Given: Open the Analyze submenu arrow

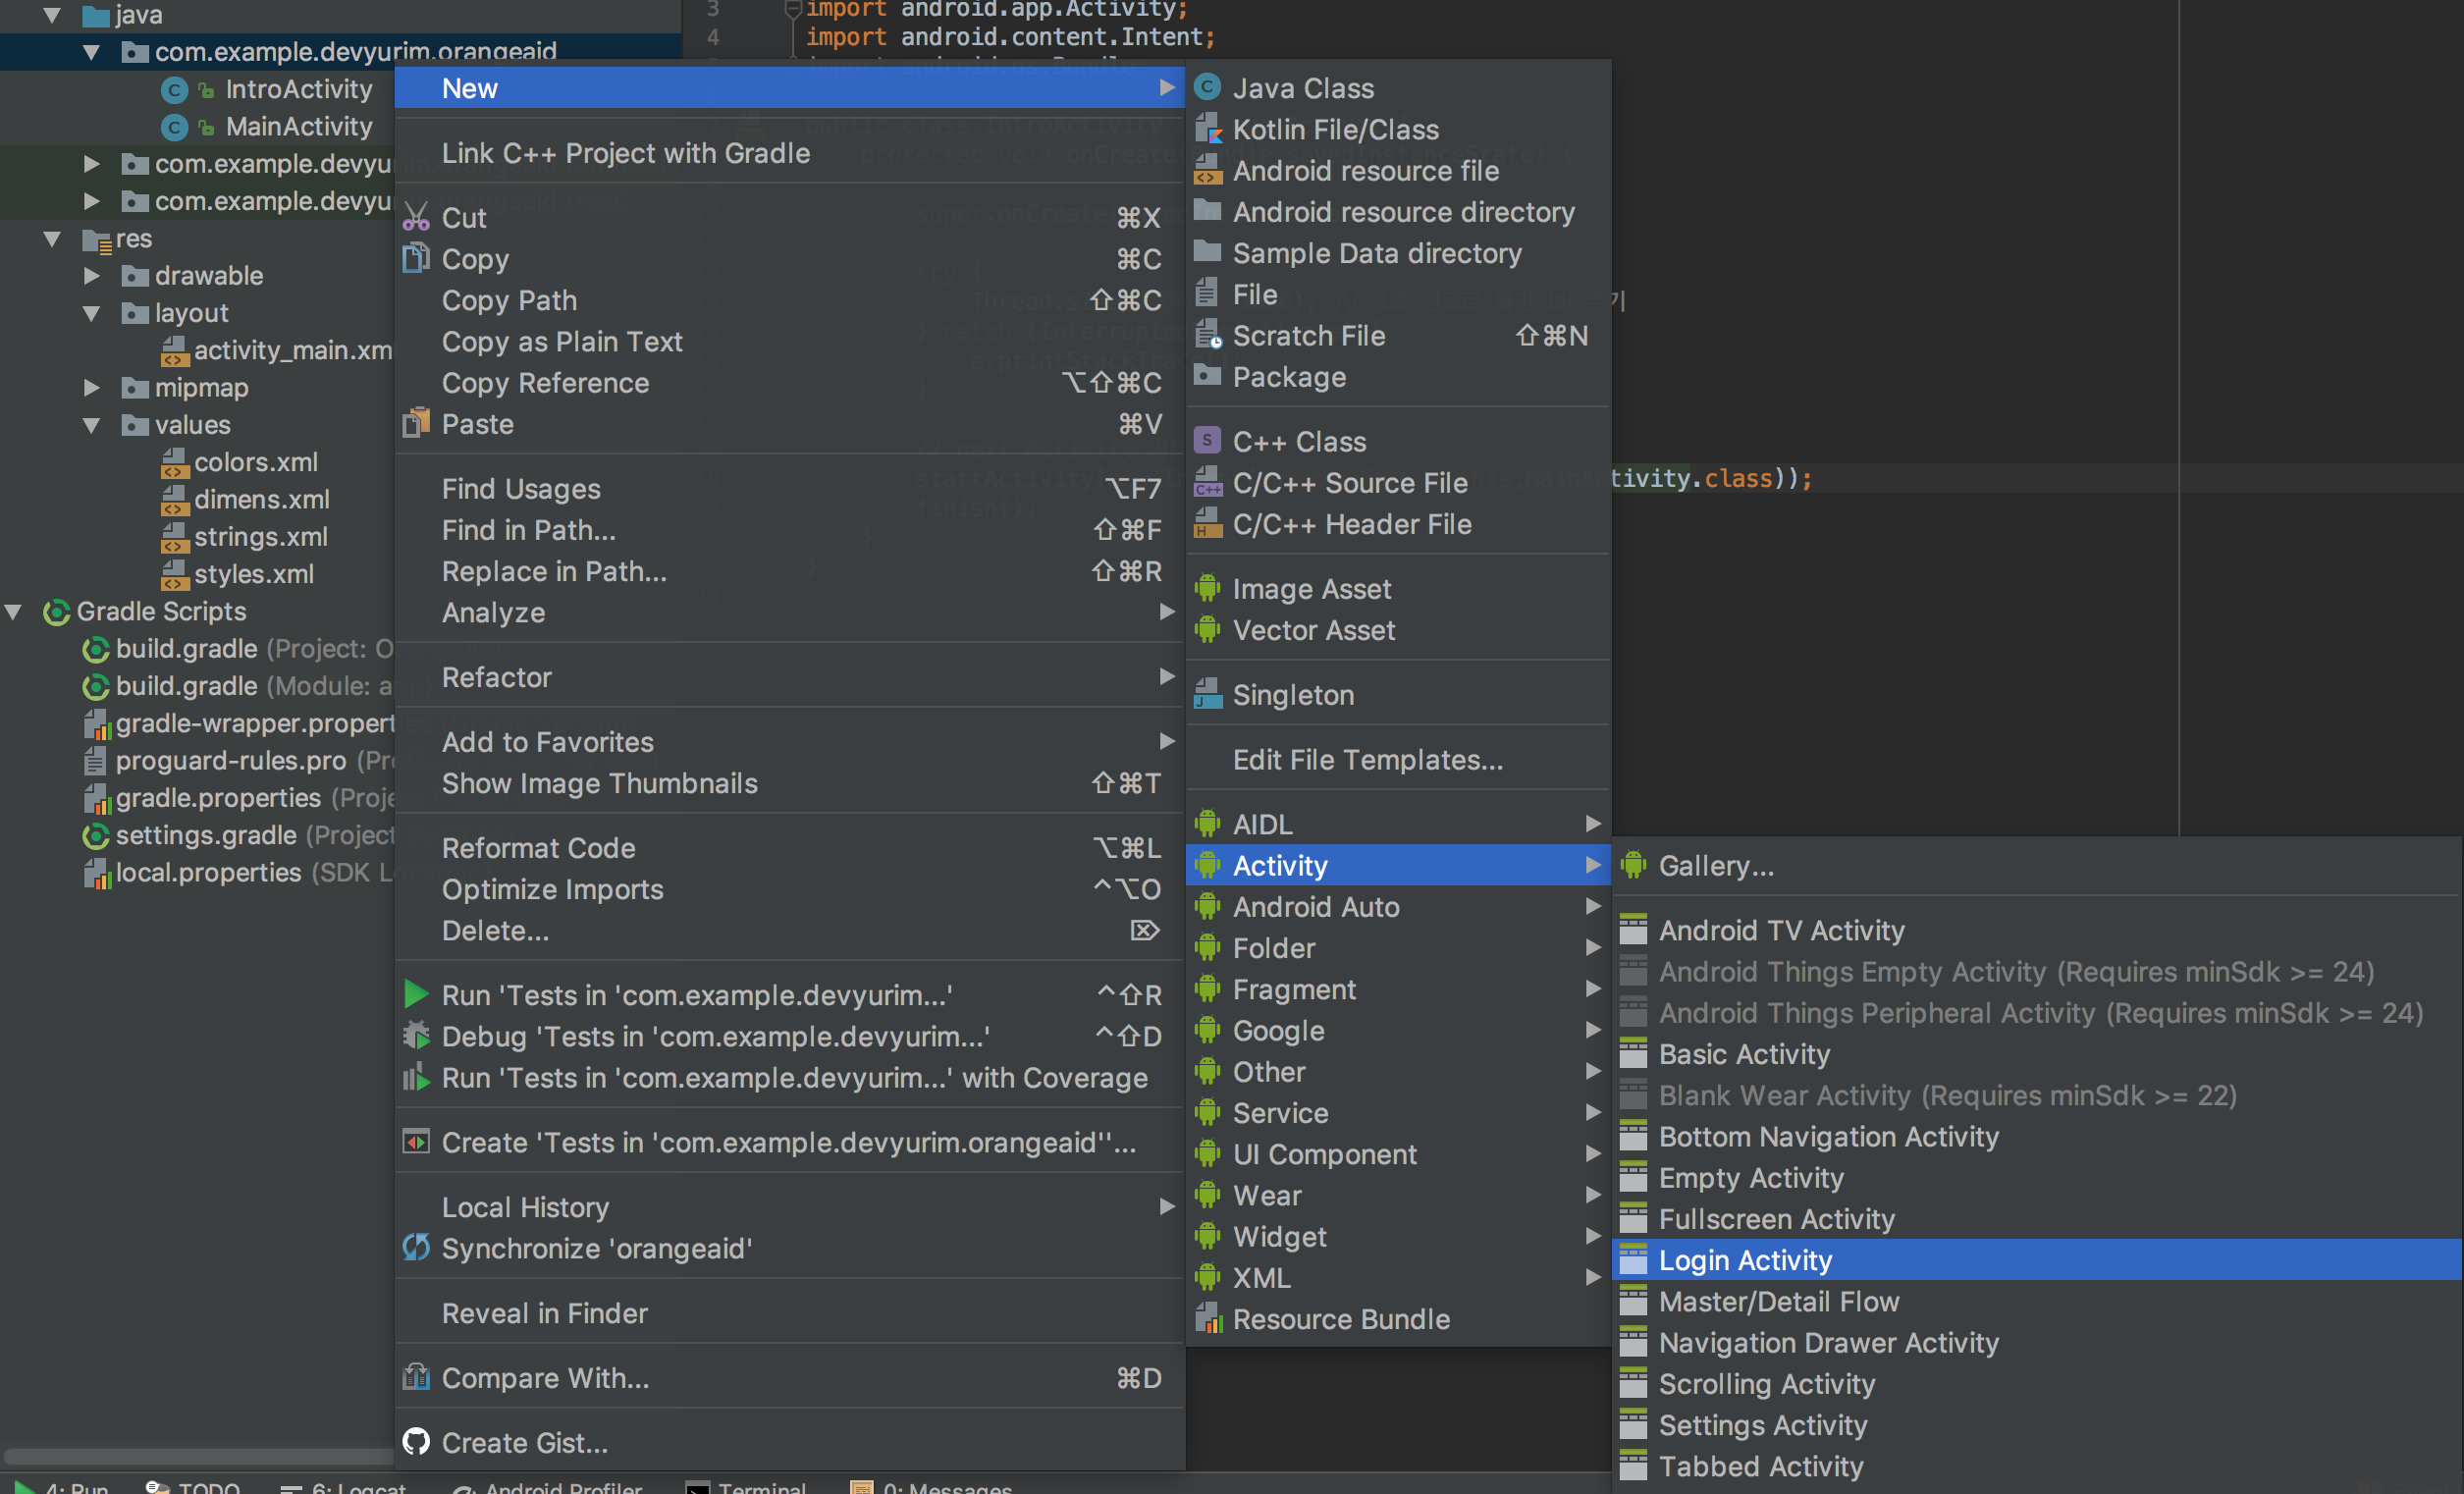Looking at the screenshot, I should point(1166,611).
